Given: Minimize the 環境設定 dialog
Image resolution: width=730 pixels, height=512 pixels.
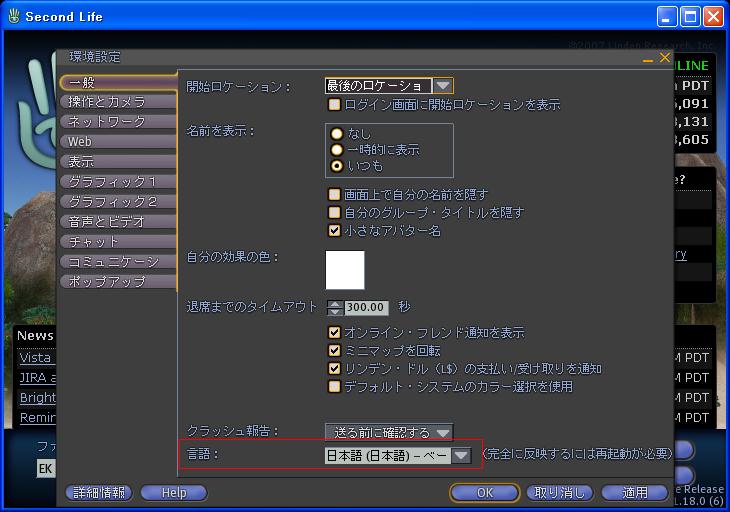Looking at the screenshot, I should click(648, 61).
